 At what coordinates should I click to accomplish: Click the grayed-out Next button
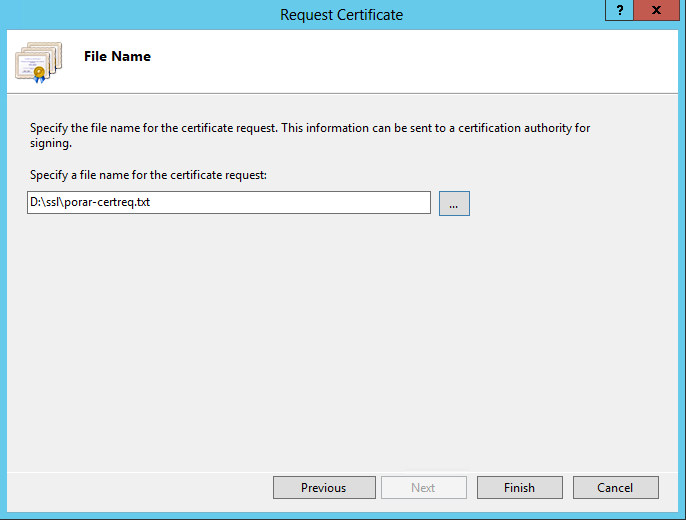click(423, 488)
